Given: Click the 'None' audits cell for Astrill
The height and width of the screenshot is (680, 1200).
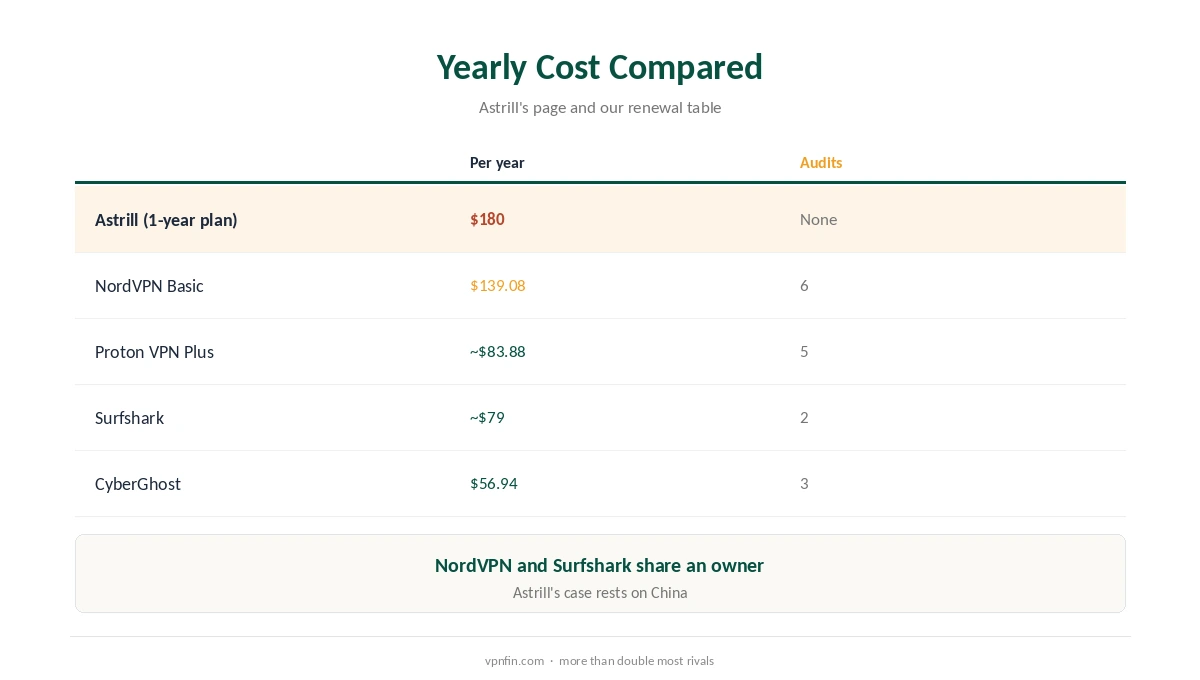Looking at the screenshot, I should [818, 219].
